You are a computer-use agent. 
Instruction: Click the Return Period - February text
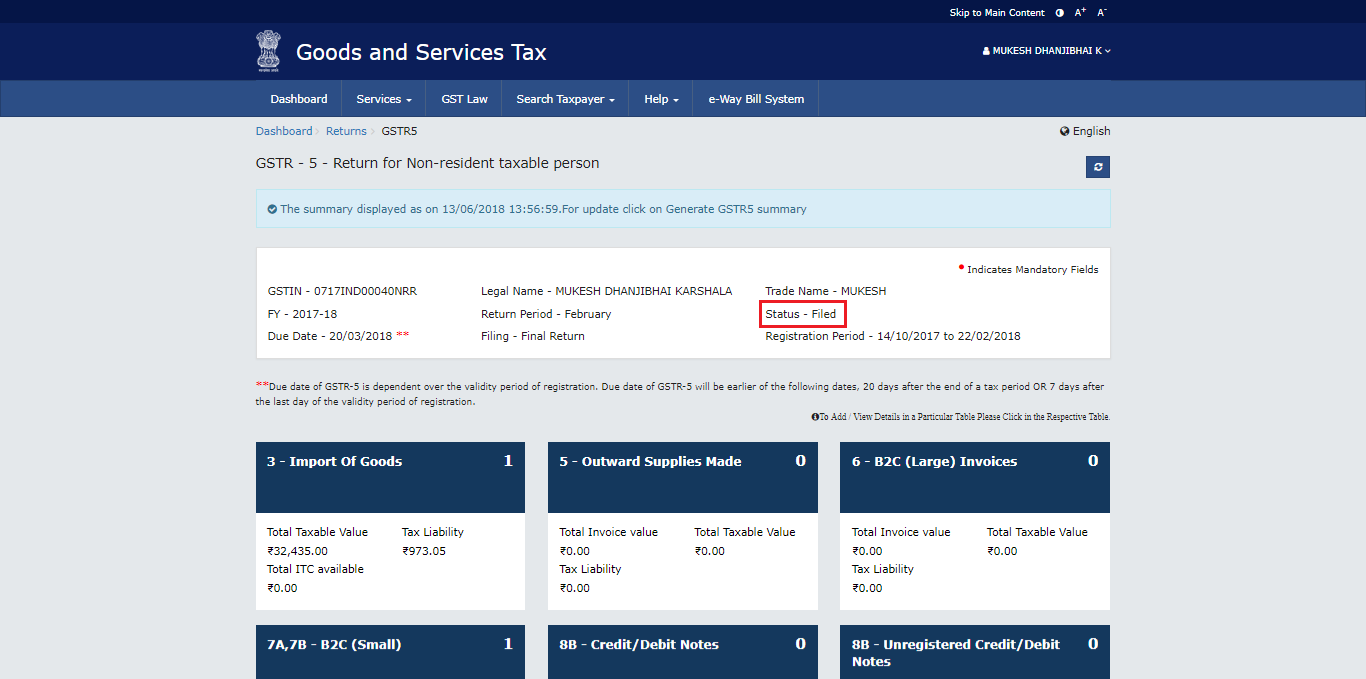click(546, 314)
